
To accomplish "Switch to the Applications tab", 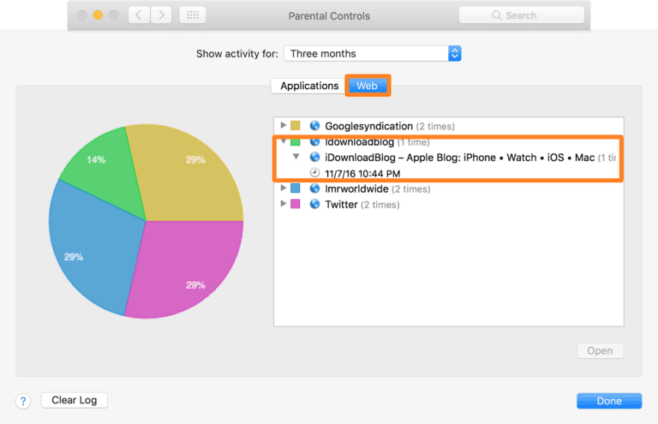I will pyautogui.click(x=309, y=86).
